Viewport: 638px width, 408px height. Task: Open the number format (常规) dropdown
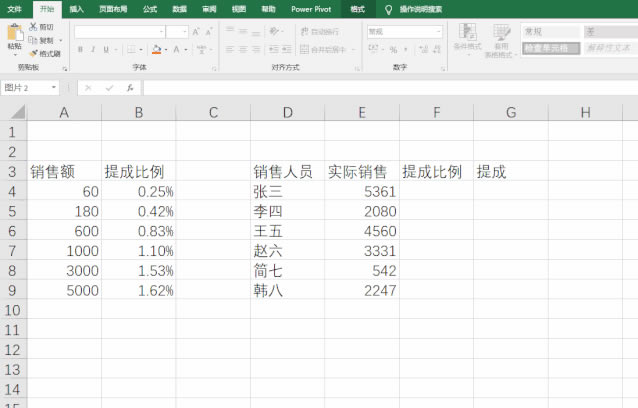[438, 31]
